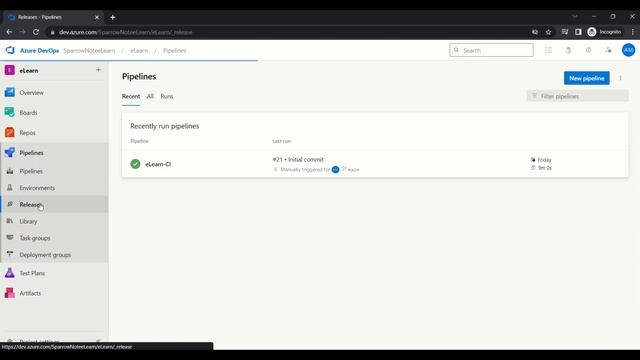Screen dimensions: 640x360
Task: Click the browser forward arrow
Action: [22, 32]
